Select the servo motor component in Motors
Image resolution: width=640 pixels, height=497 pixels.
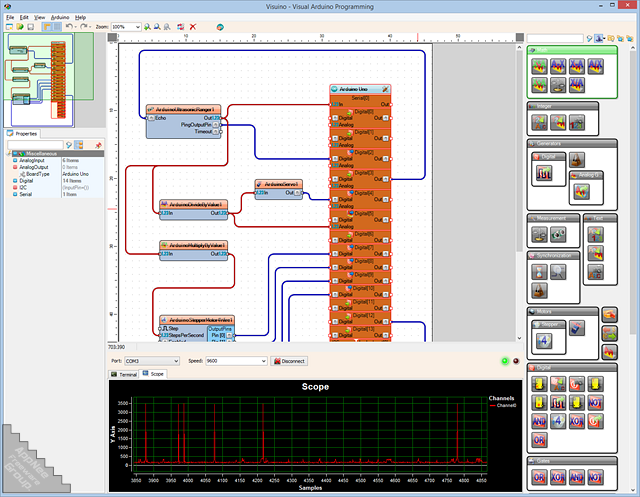(x=577, y=328)
